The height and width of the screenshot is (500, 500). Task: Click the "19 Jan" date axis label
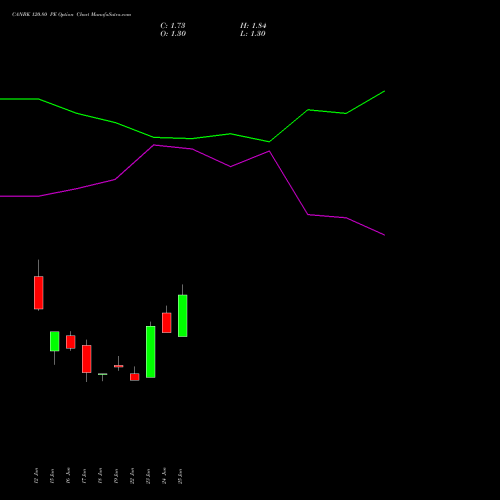click(116, 476)
